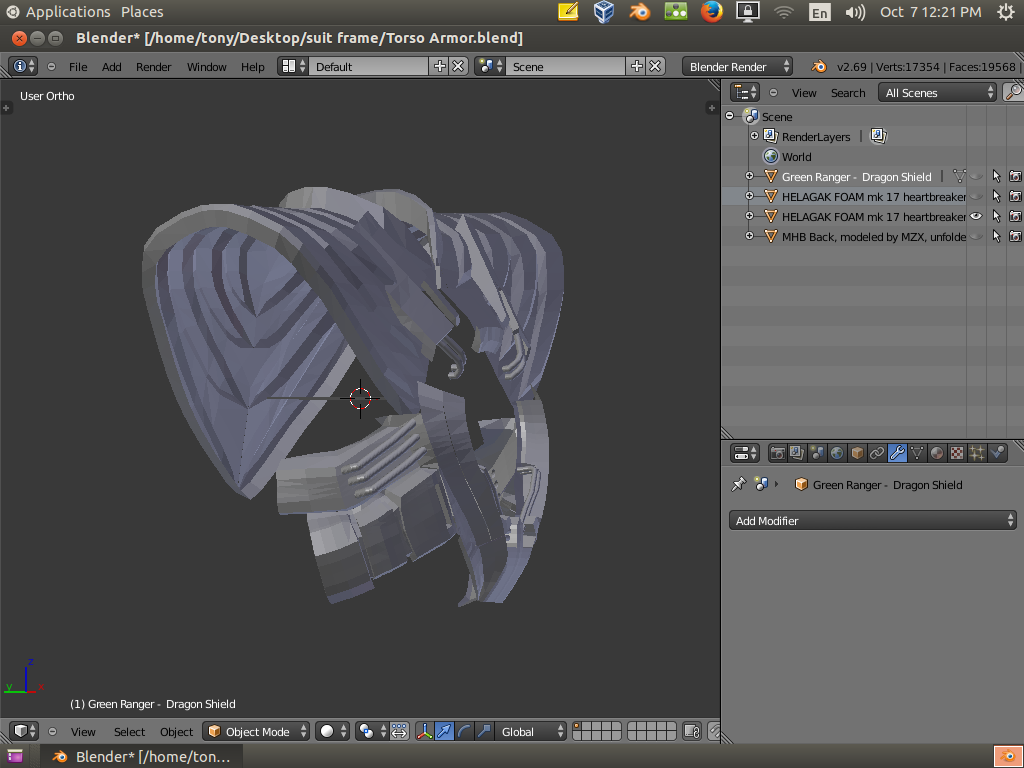Click the Info editor type selector icon

click(24, 66)
